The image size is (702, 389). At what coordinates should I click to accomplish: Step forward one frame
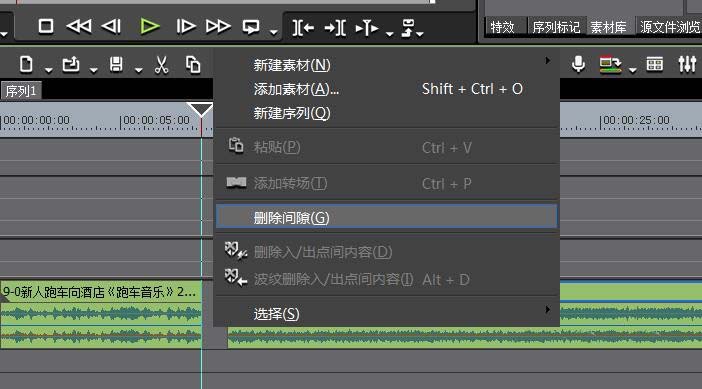pyautogui.click(x=185, y=26)
